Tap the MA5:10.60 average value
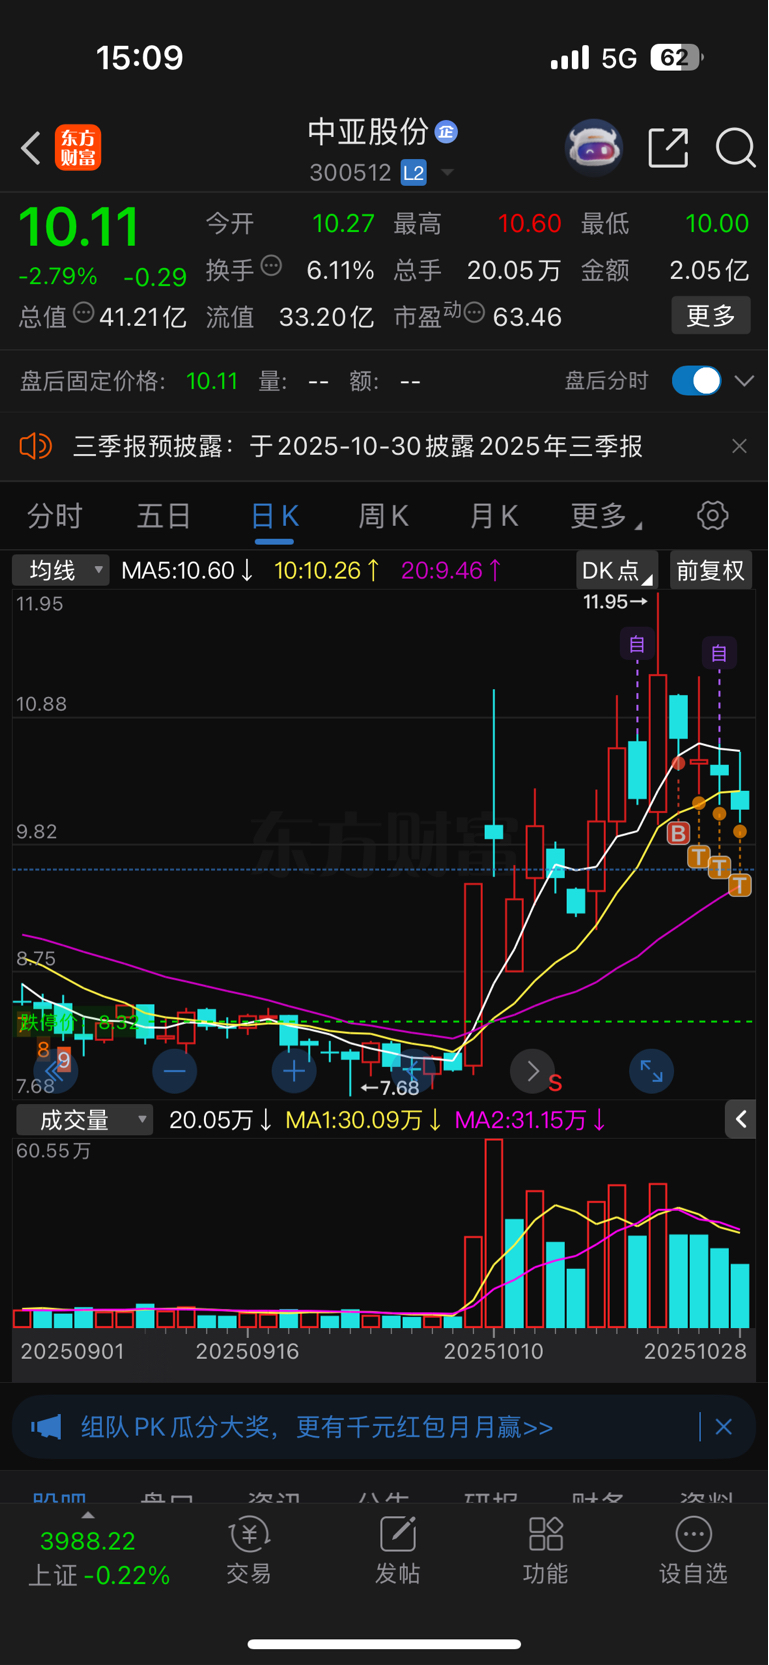Screen dimensions: 769x1665 [187, 570]
